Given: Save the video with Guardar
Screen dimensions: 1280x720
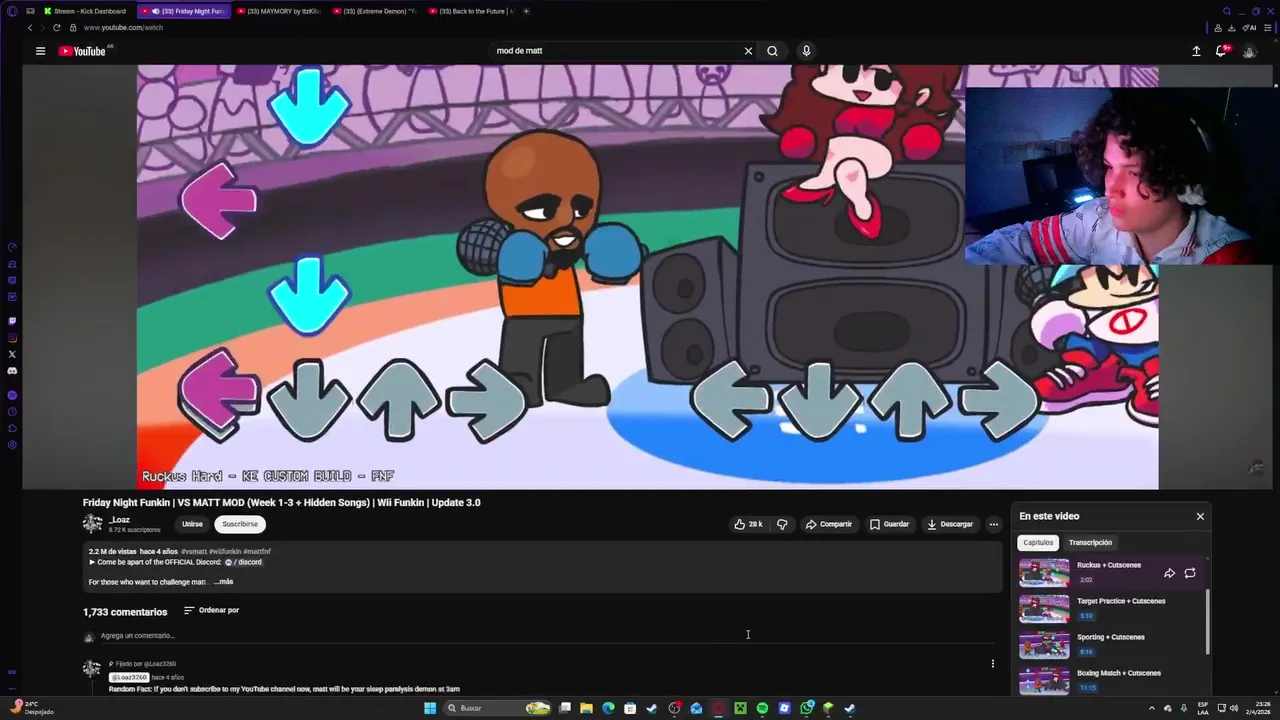Looking at the screenshot, I should 889,524.
